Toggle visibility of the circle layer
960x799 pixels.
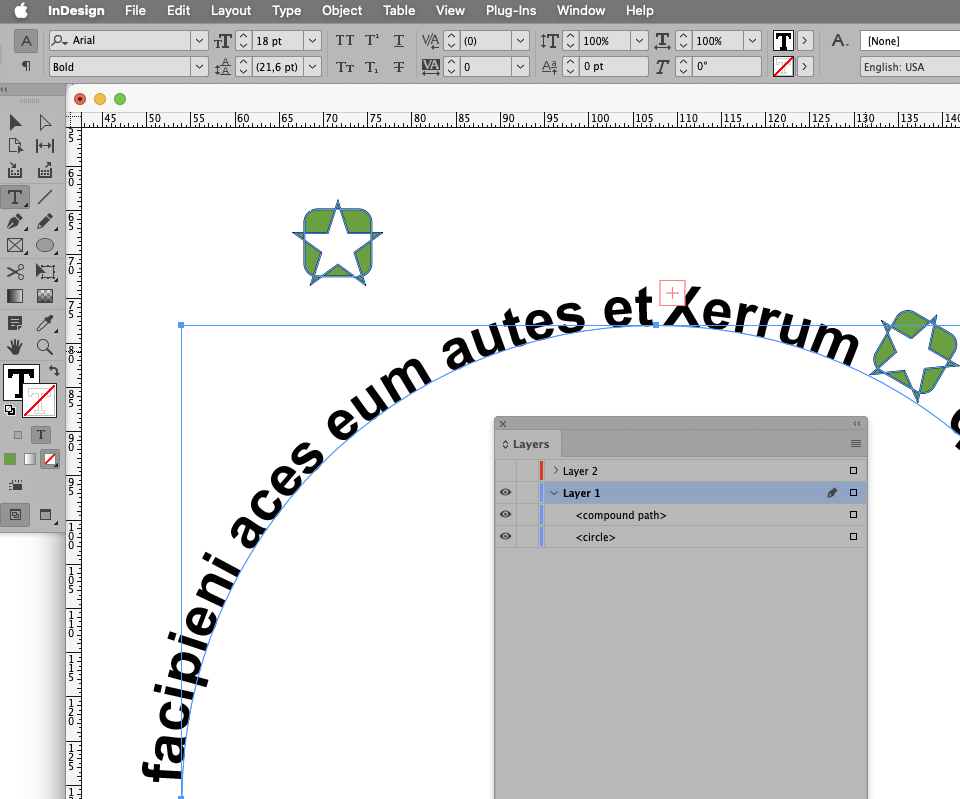pos(505,536)
